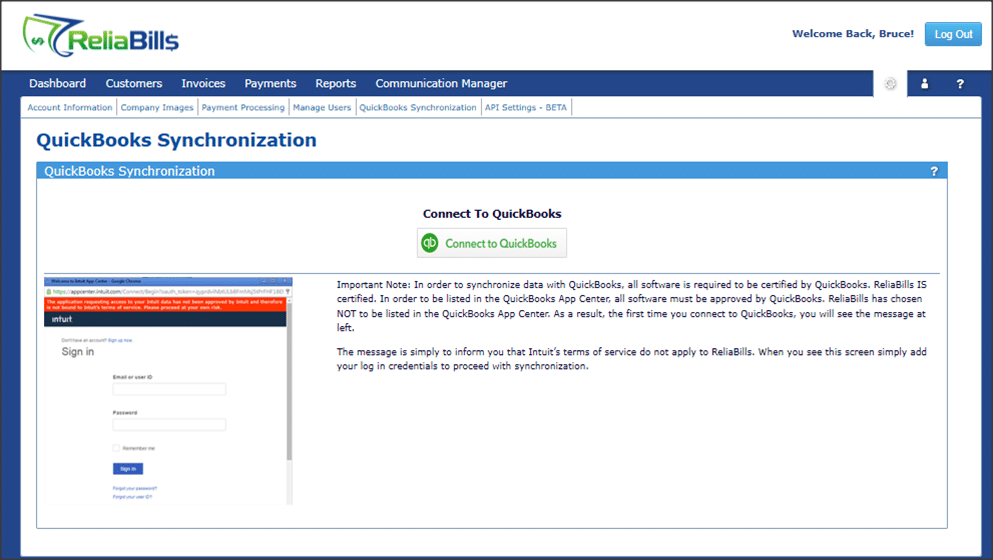The image size is (993, 560).
Task: Open Communication Manager
Action: pyautogui.click(x=441, y=84)
